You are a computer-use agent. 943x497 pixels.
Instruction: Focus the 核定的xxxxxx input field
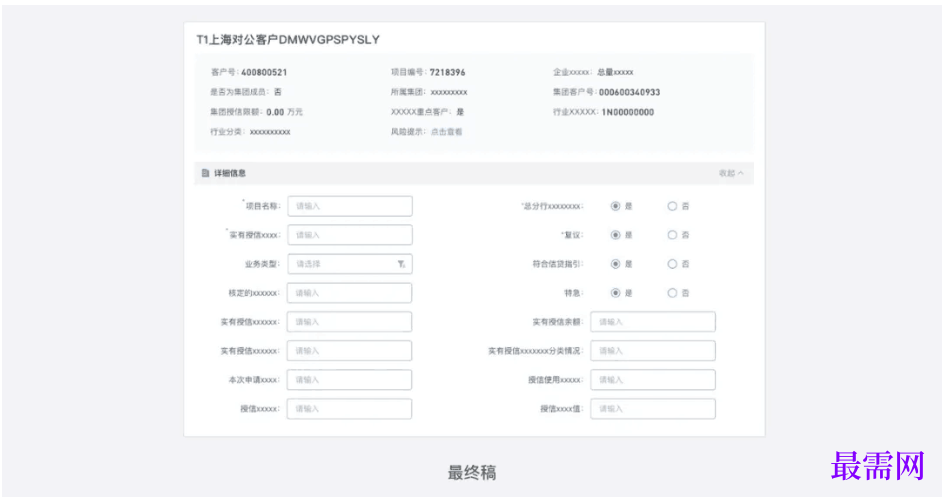click(x=349, y=293)
